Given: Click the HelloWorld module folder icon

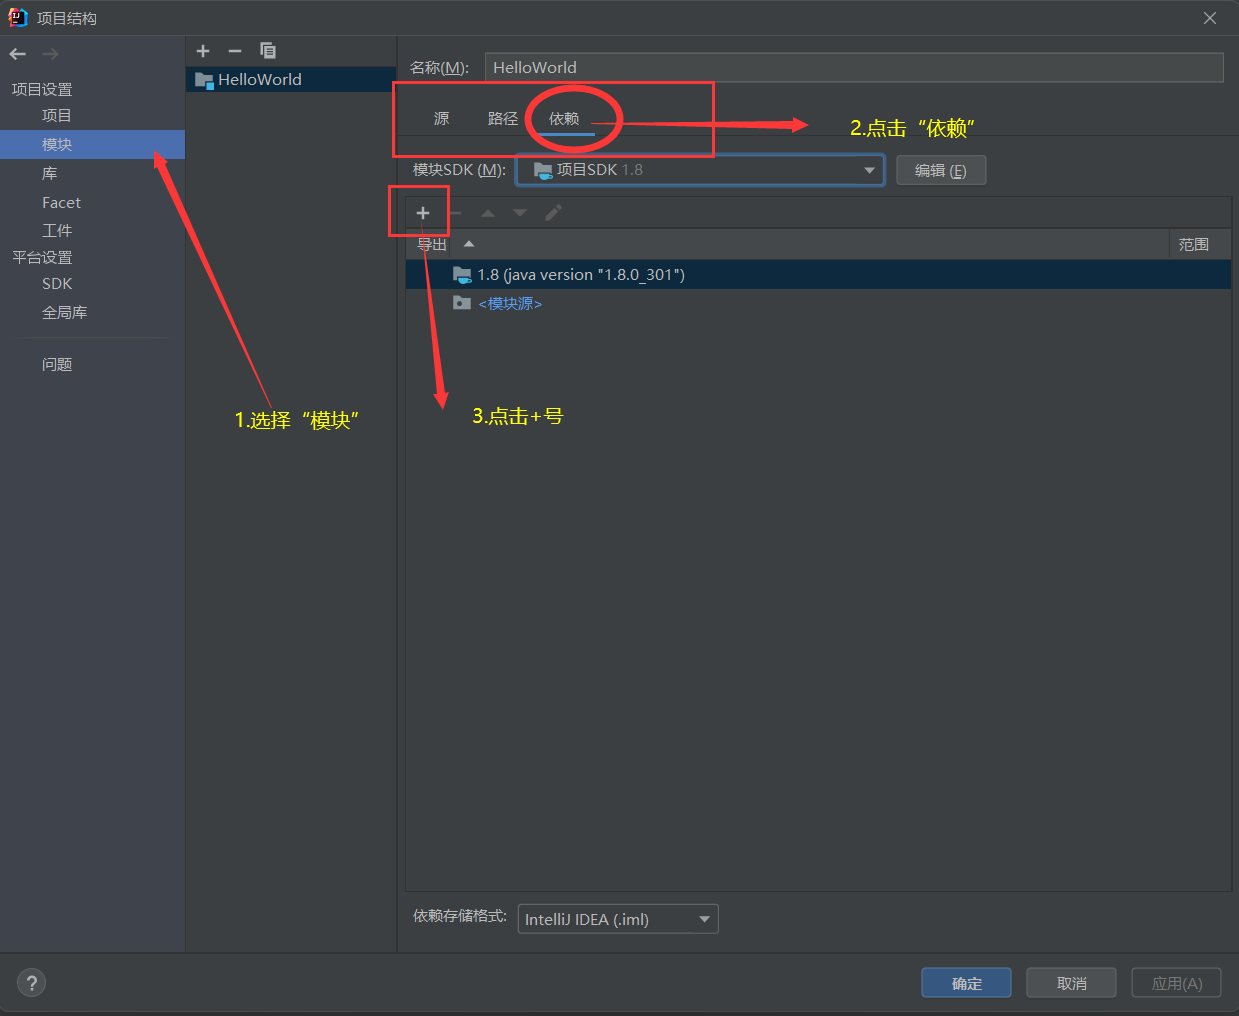Looking at the screenshot, I should coord(204,80).
